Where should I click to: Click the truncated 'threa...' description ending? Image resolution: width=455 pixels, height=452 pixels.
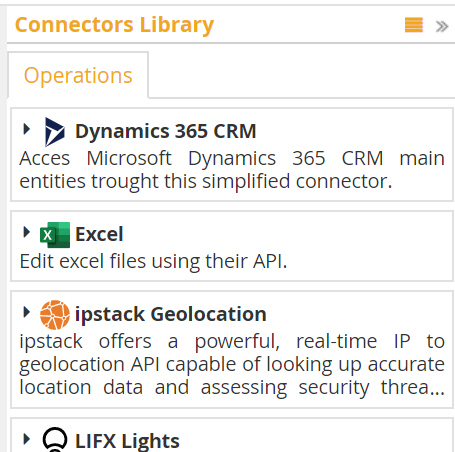coord(413,387)
